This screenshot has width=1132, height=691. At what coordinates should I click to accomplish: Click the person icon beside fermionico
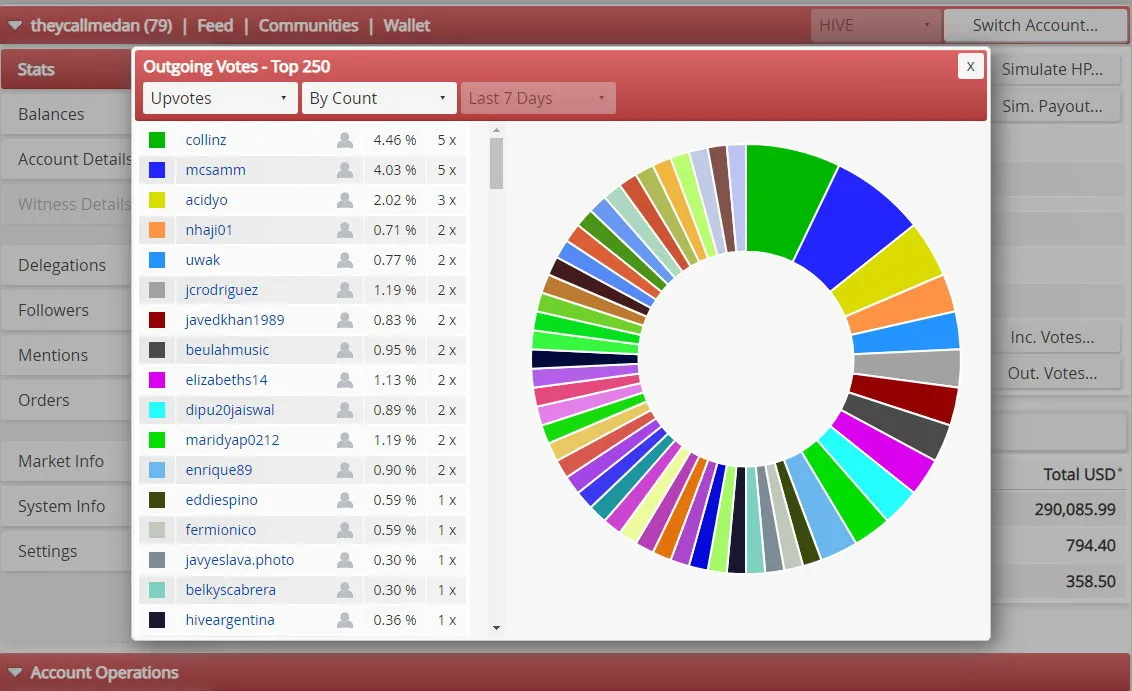point(345,529)
